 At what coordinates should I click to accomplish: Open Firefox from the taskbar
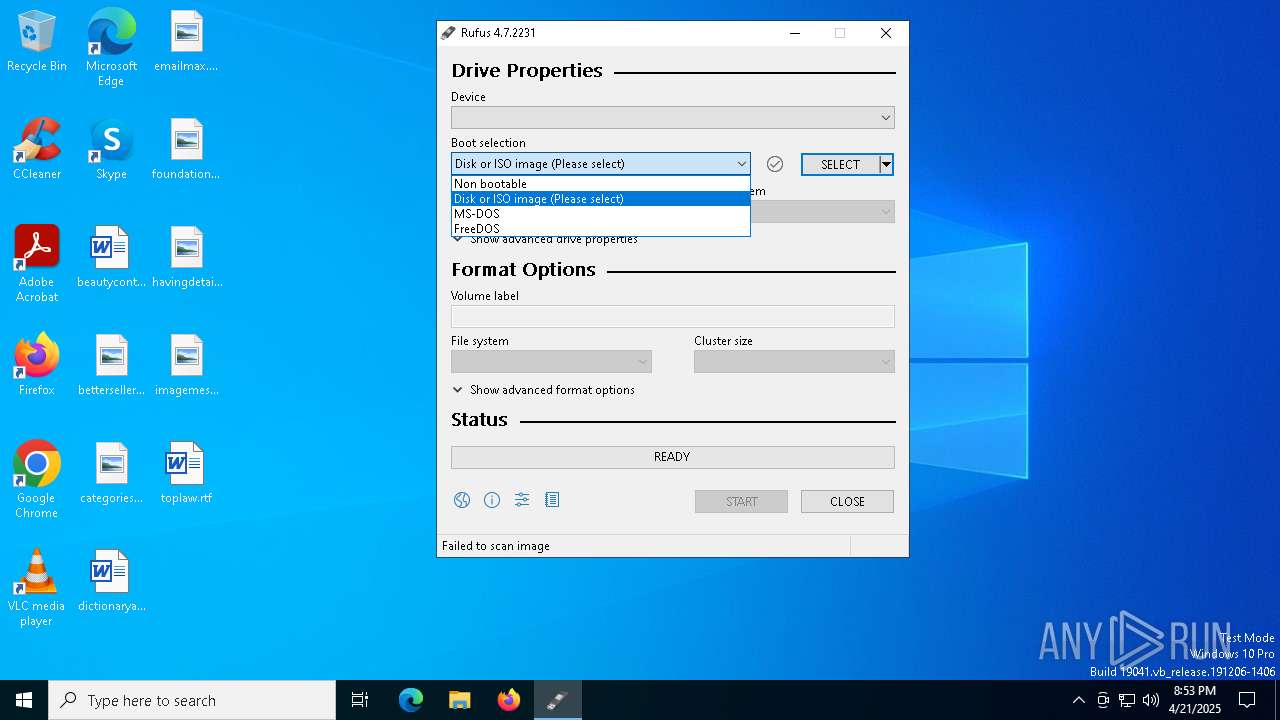click(509, 700)
